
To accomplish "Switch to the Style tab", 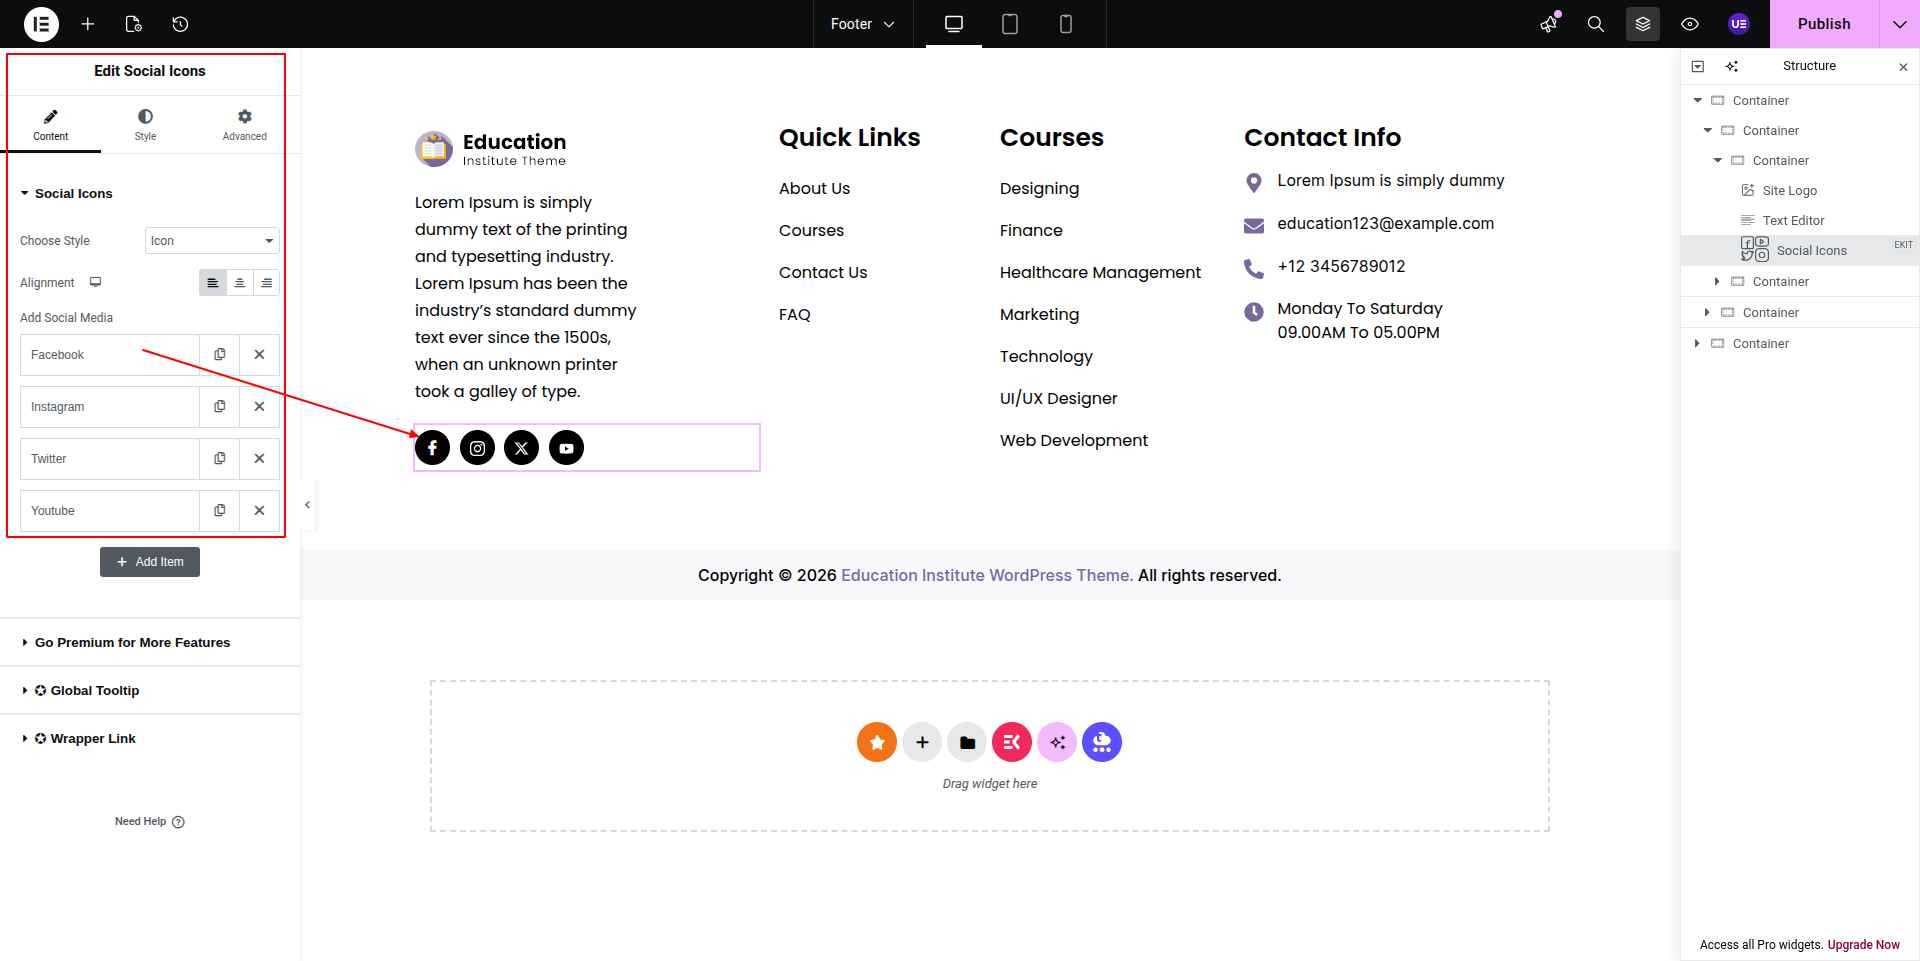I will [145, 125].
